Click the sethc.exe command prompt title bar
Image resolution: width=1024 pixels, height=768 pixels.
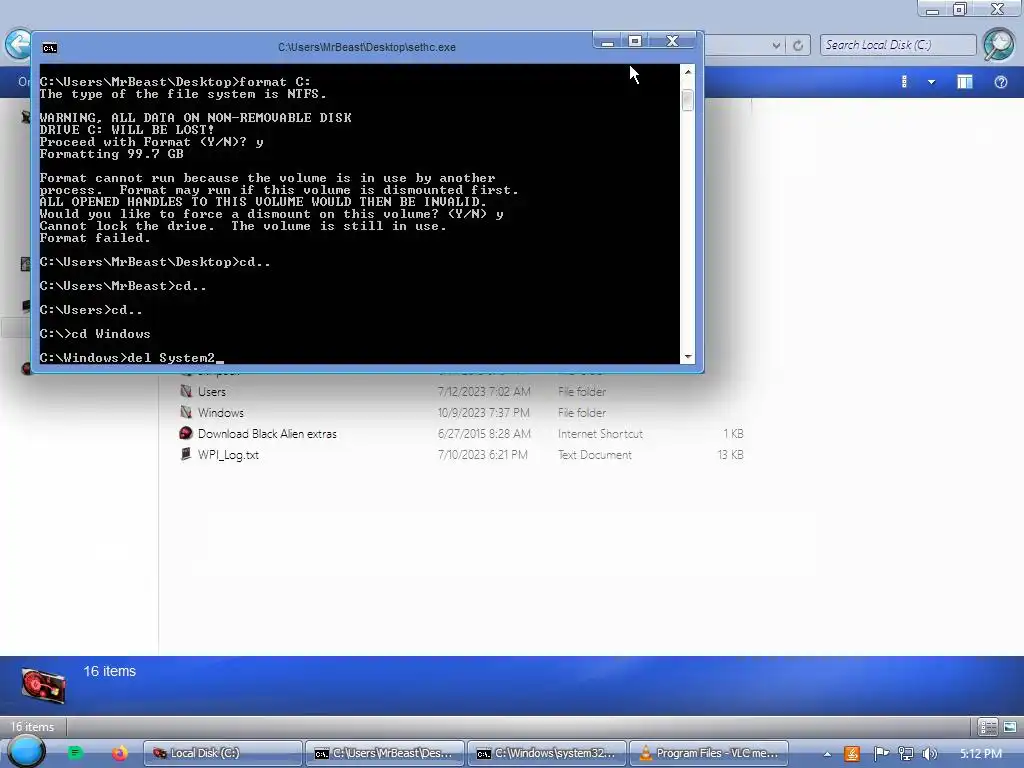click(x=366, y=47)
